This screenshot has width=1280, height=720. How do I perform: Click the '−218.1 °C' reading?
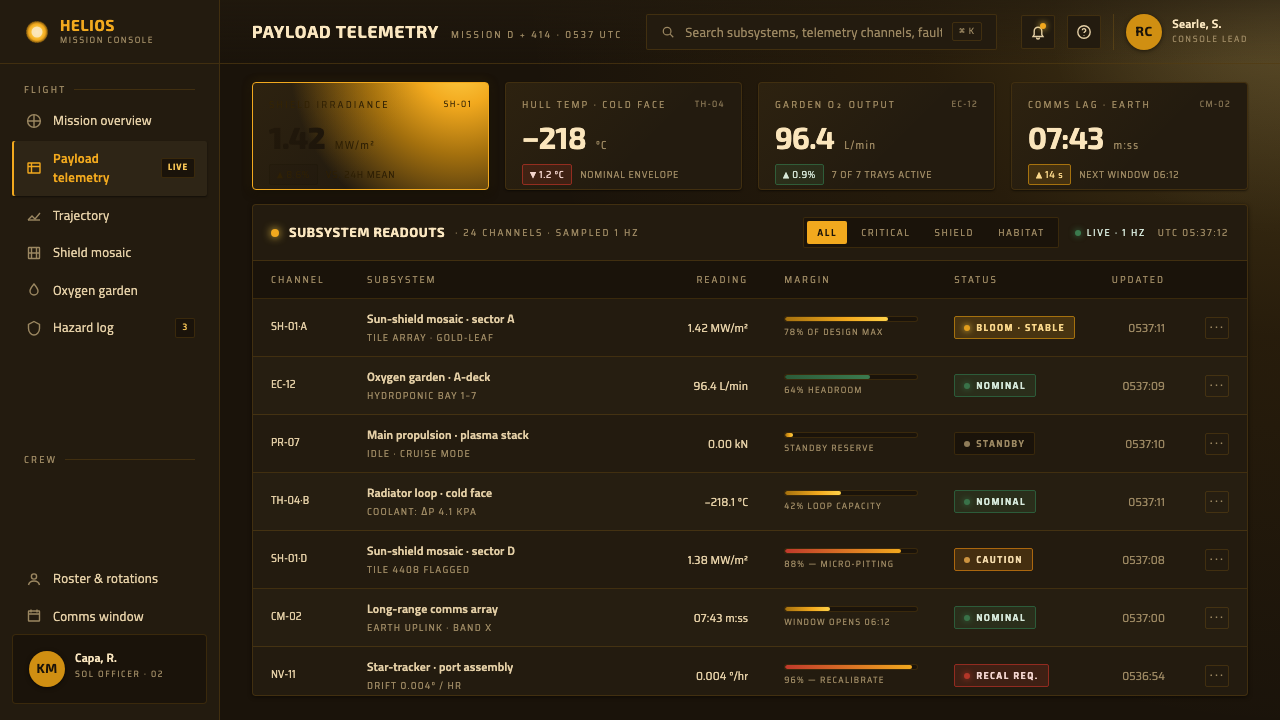(x=726, y=502)
